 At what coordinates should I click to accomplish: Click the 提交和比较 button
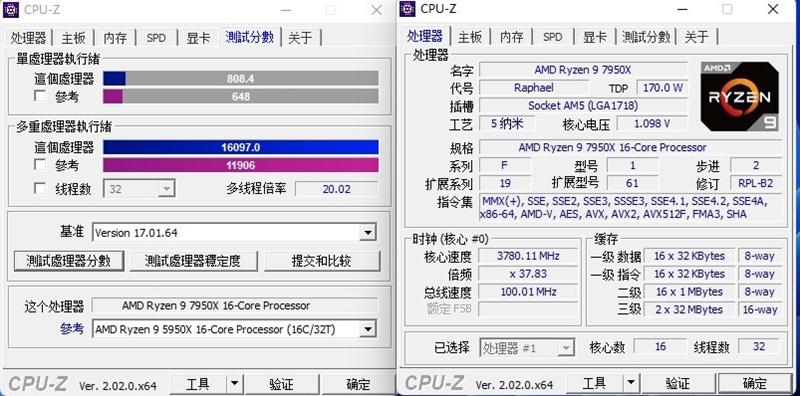tap(321, 261)
